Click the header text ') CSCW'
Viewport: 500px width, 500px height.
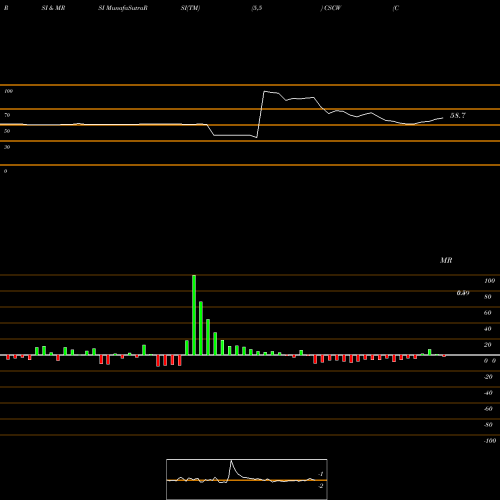pos(331,8)
